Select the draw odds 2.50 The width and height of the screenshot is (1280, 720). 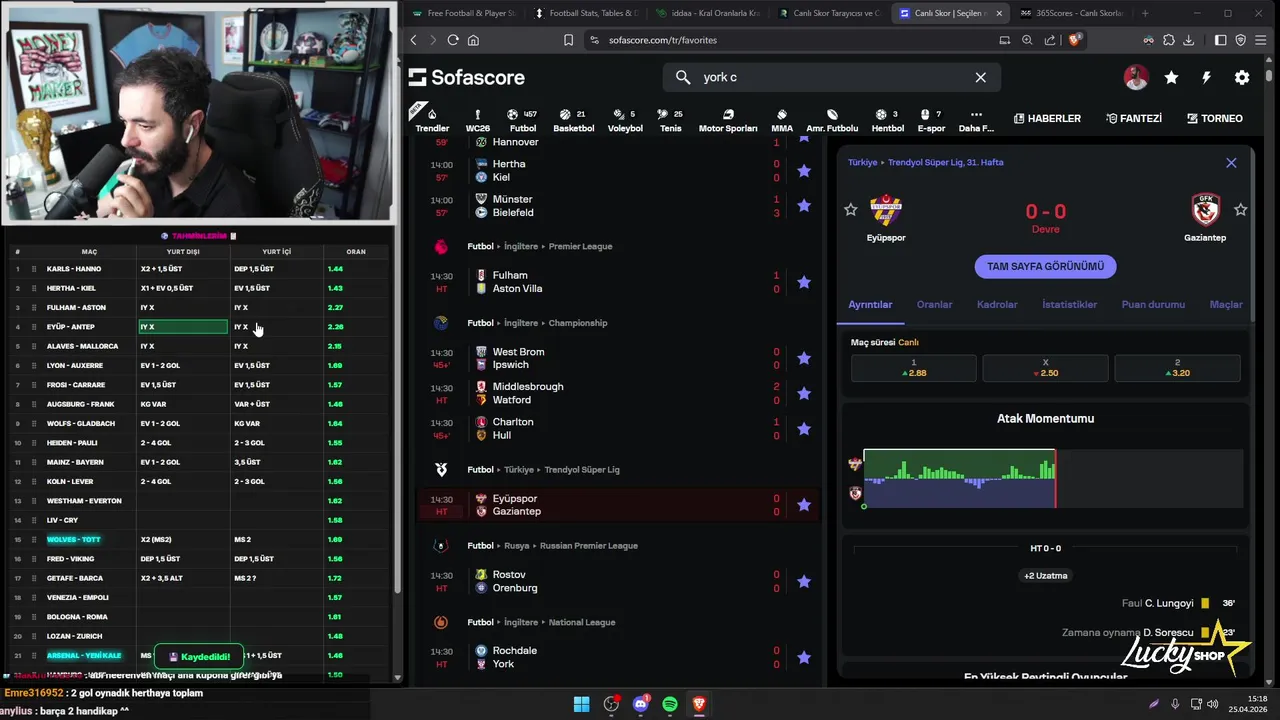click(1045, 368)
